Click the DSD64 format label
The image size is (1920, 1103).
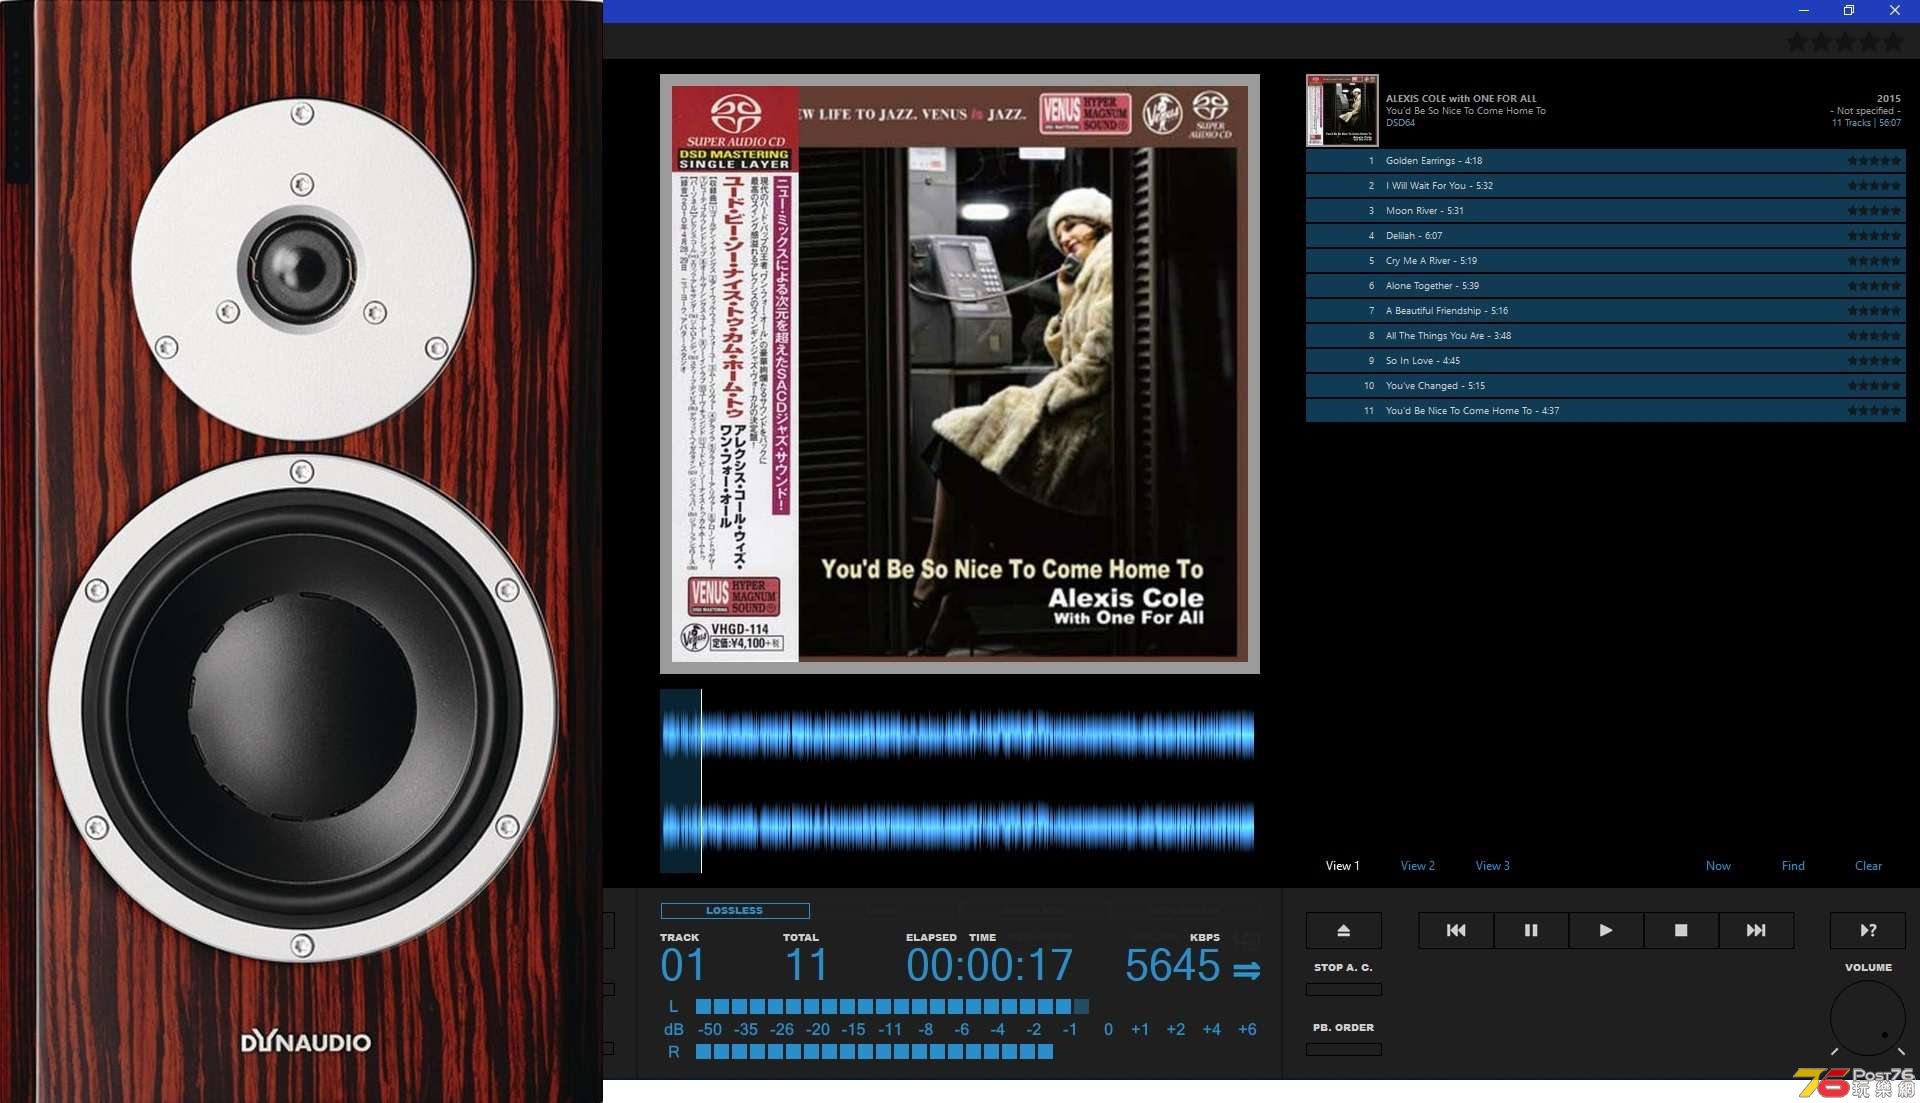[x=1400, y=123]
